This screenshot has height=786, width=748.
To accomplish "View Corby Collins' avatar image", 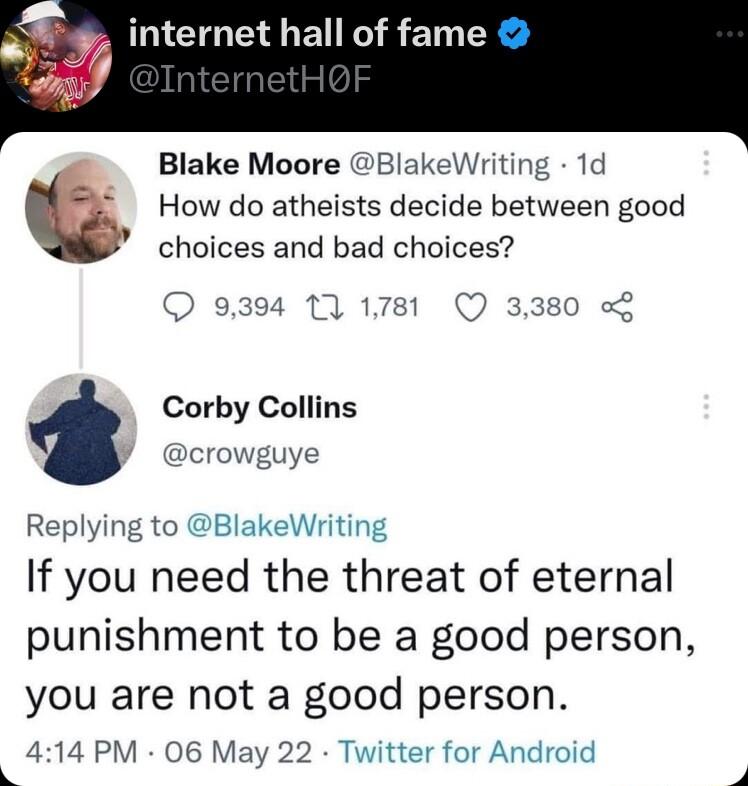I will pos(80,430).
